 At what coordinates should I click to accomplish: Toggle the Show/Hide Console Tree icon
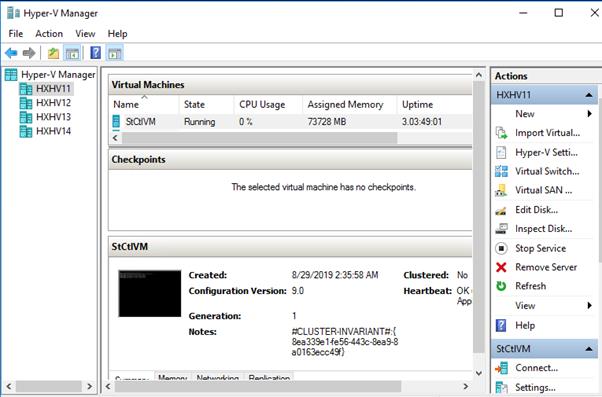tap(72, 53)
